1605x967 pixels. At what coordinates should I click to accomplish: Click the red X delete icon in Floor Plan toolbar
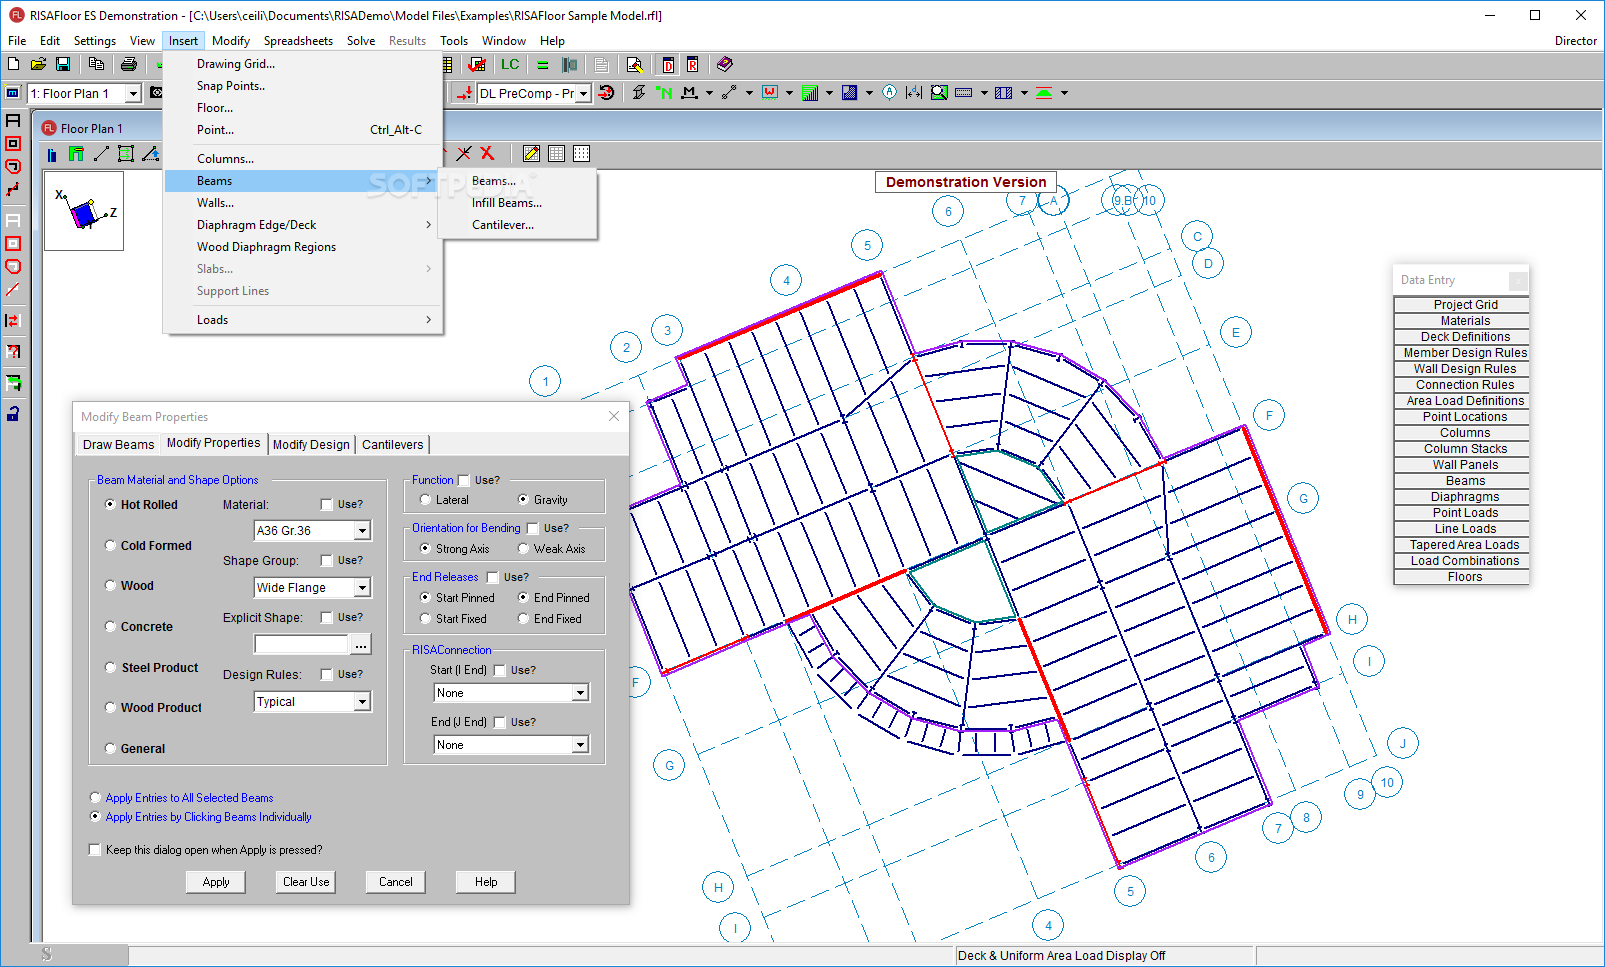click(x=487, y=153)
